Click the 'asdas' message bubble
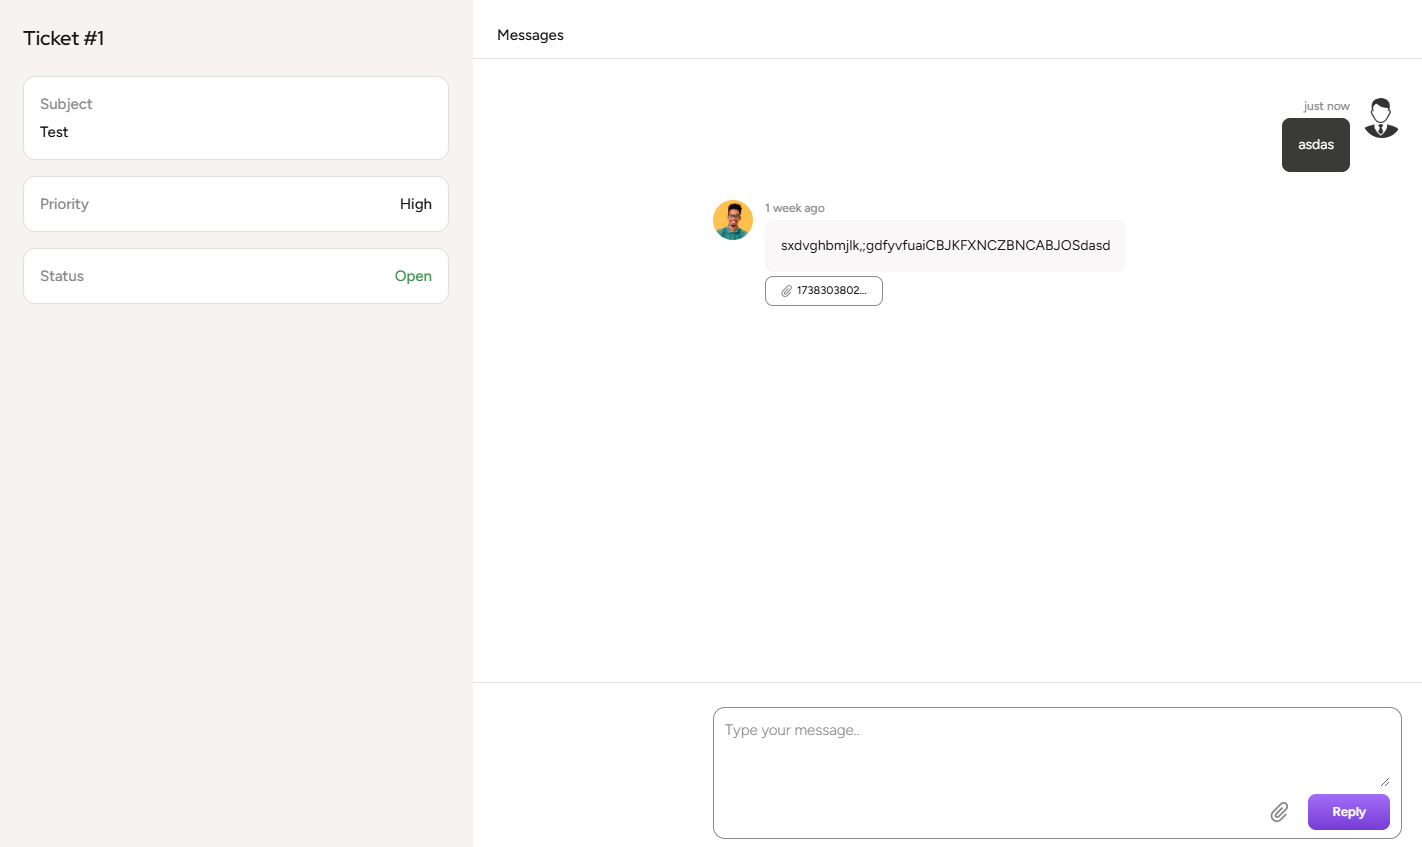This screenshot has height=847, width=1422. click(x=1315, y=145)
